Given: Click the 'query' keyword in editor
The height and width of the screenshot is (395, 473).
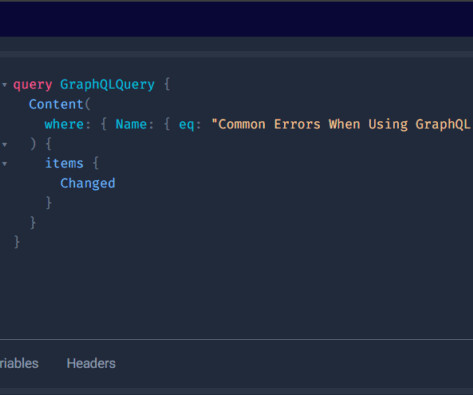Looking at the screenshot, I should coord(33,85).
